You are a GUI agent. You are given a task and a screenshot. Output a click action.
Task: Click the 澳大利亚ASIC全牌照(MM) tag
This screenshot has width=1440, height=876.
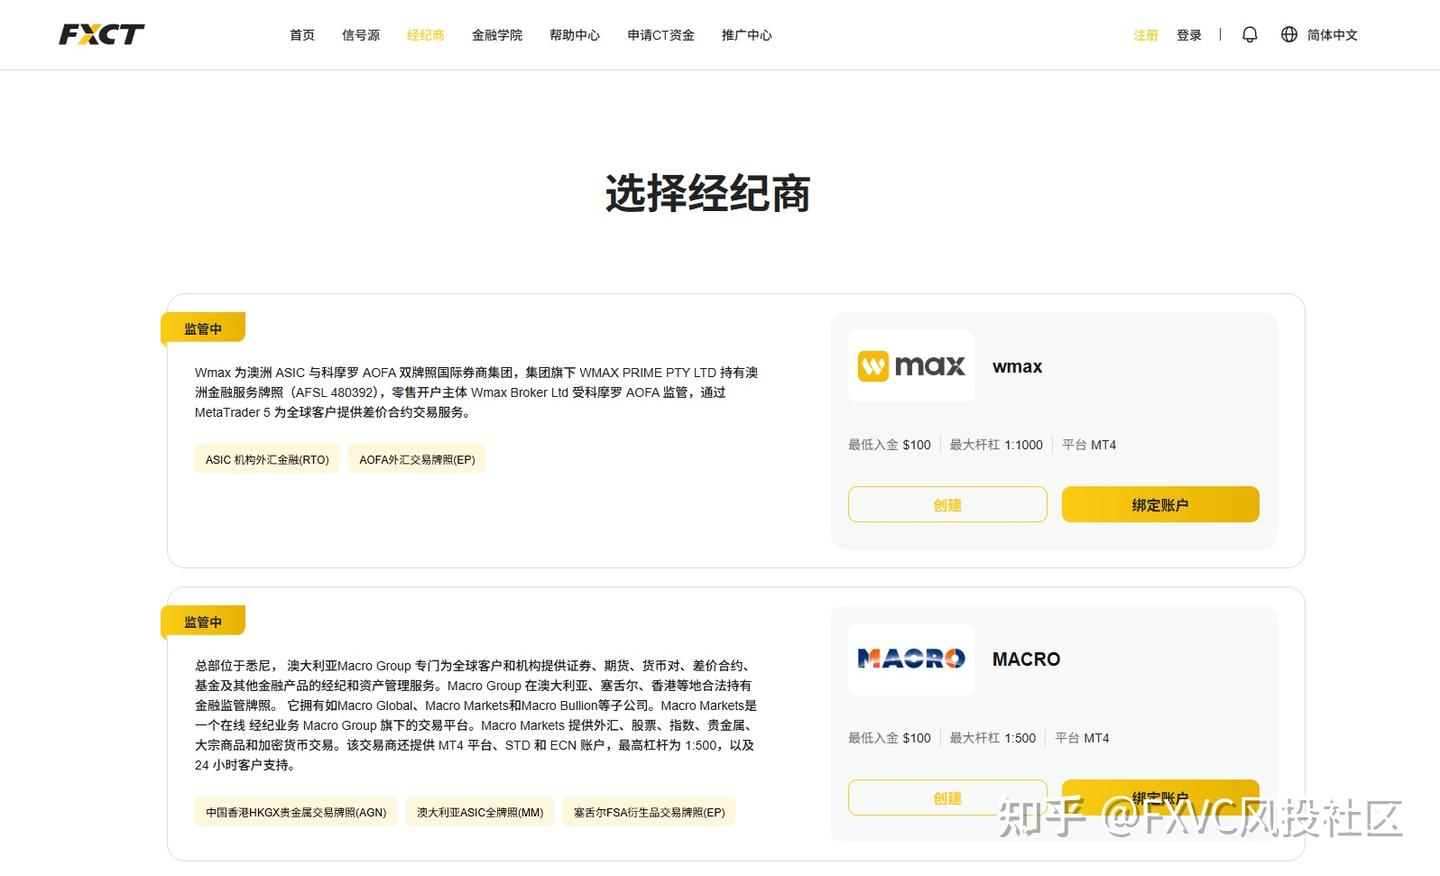pos(480,812)
